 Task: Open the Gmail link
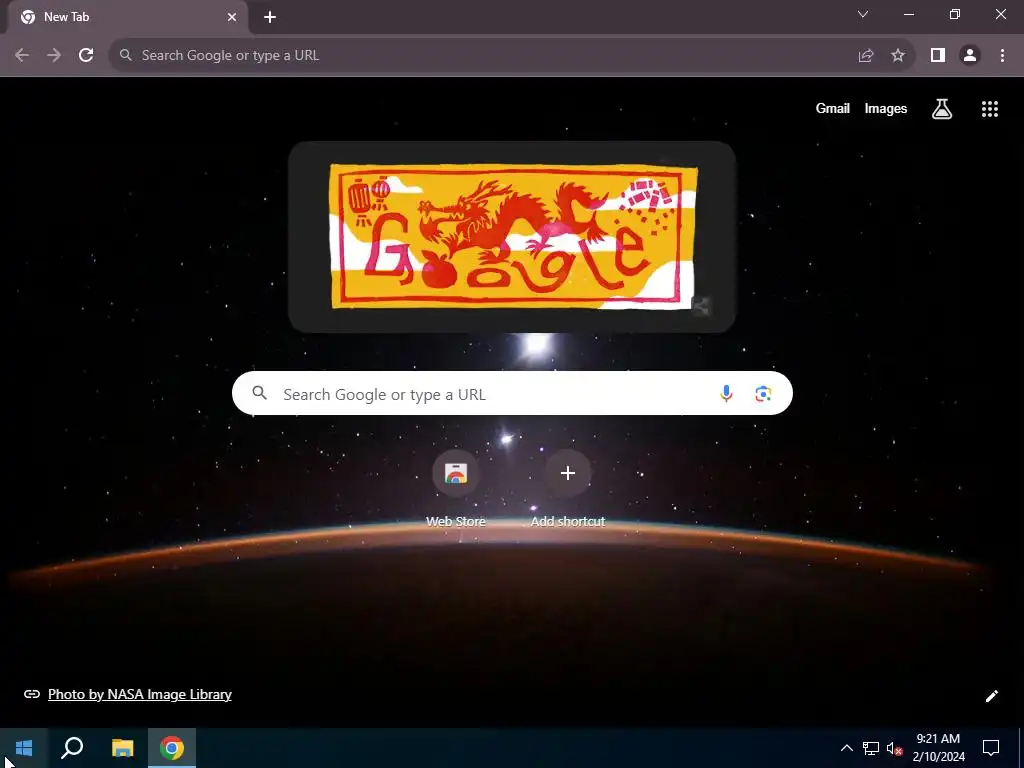tap(832, 109)
